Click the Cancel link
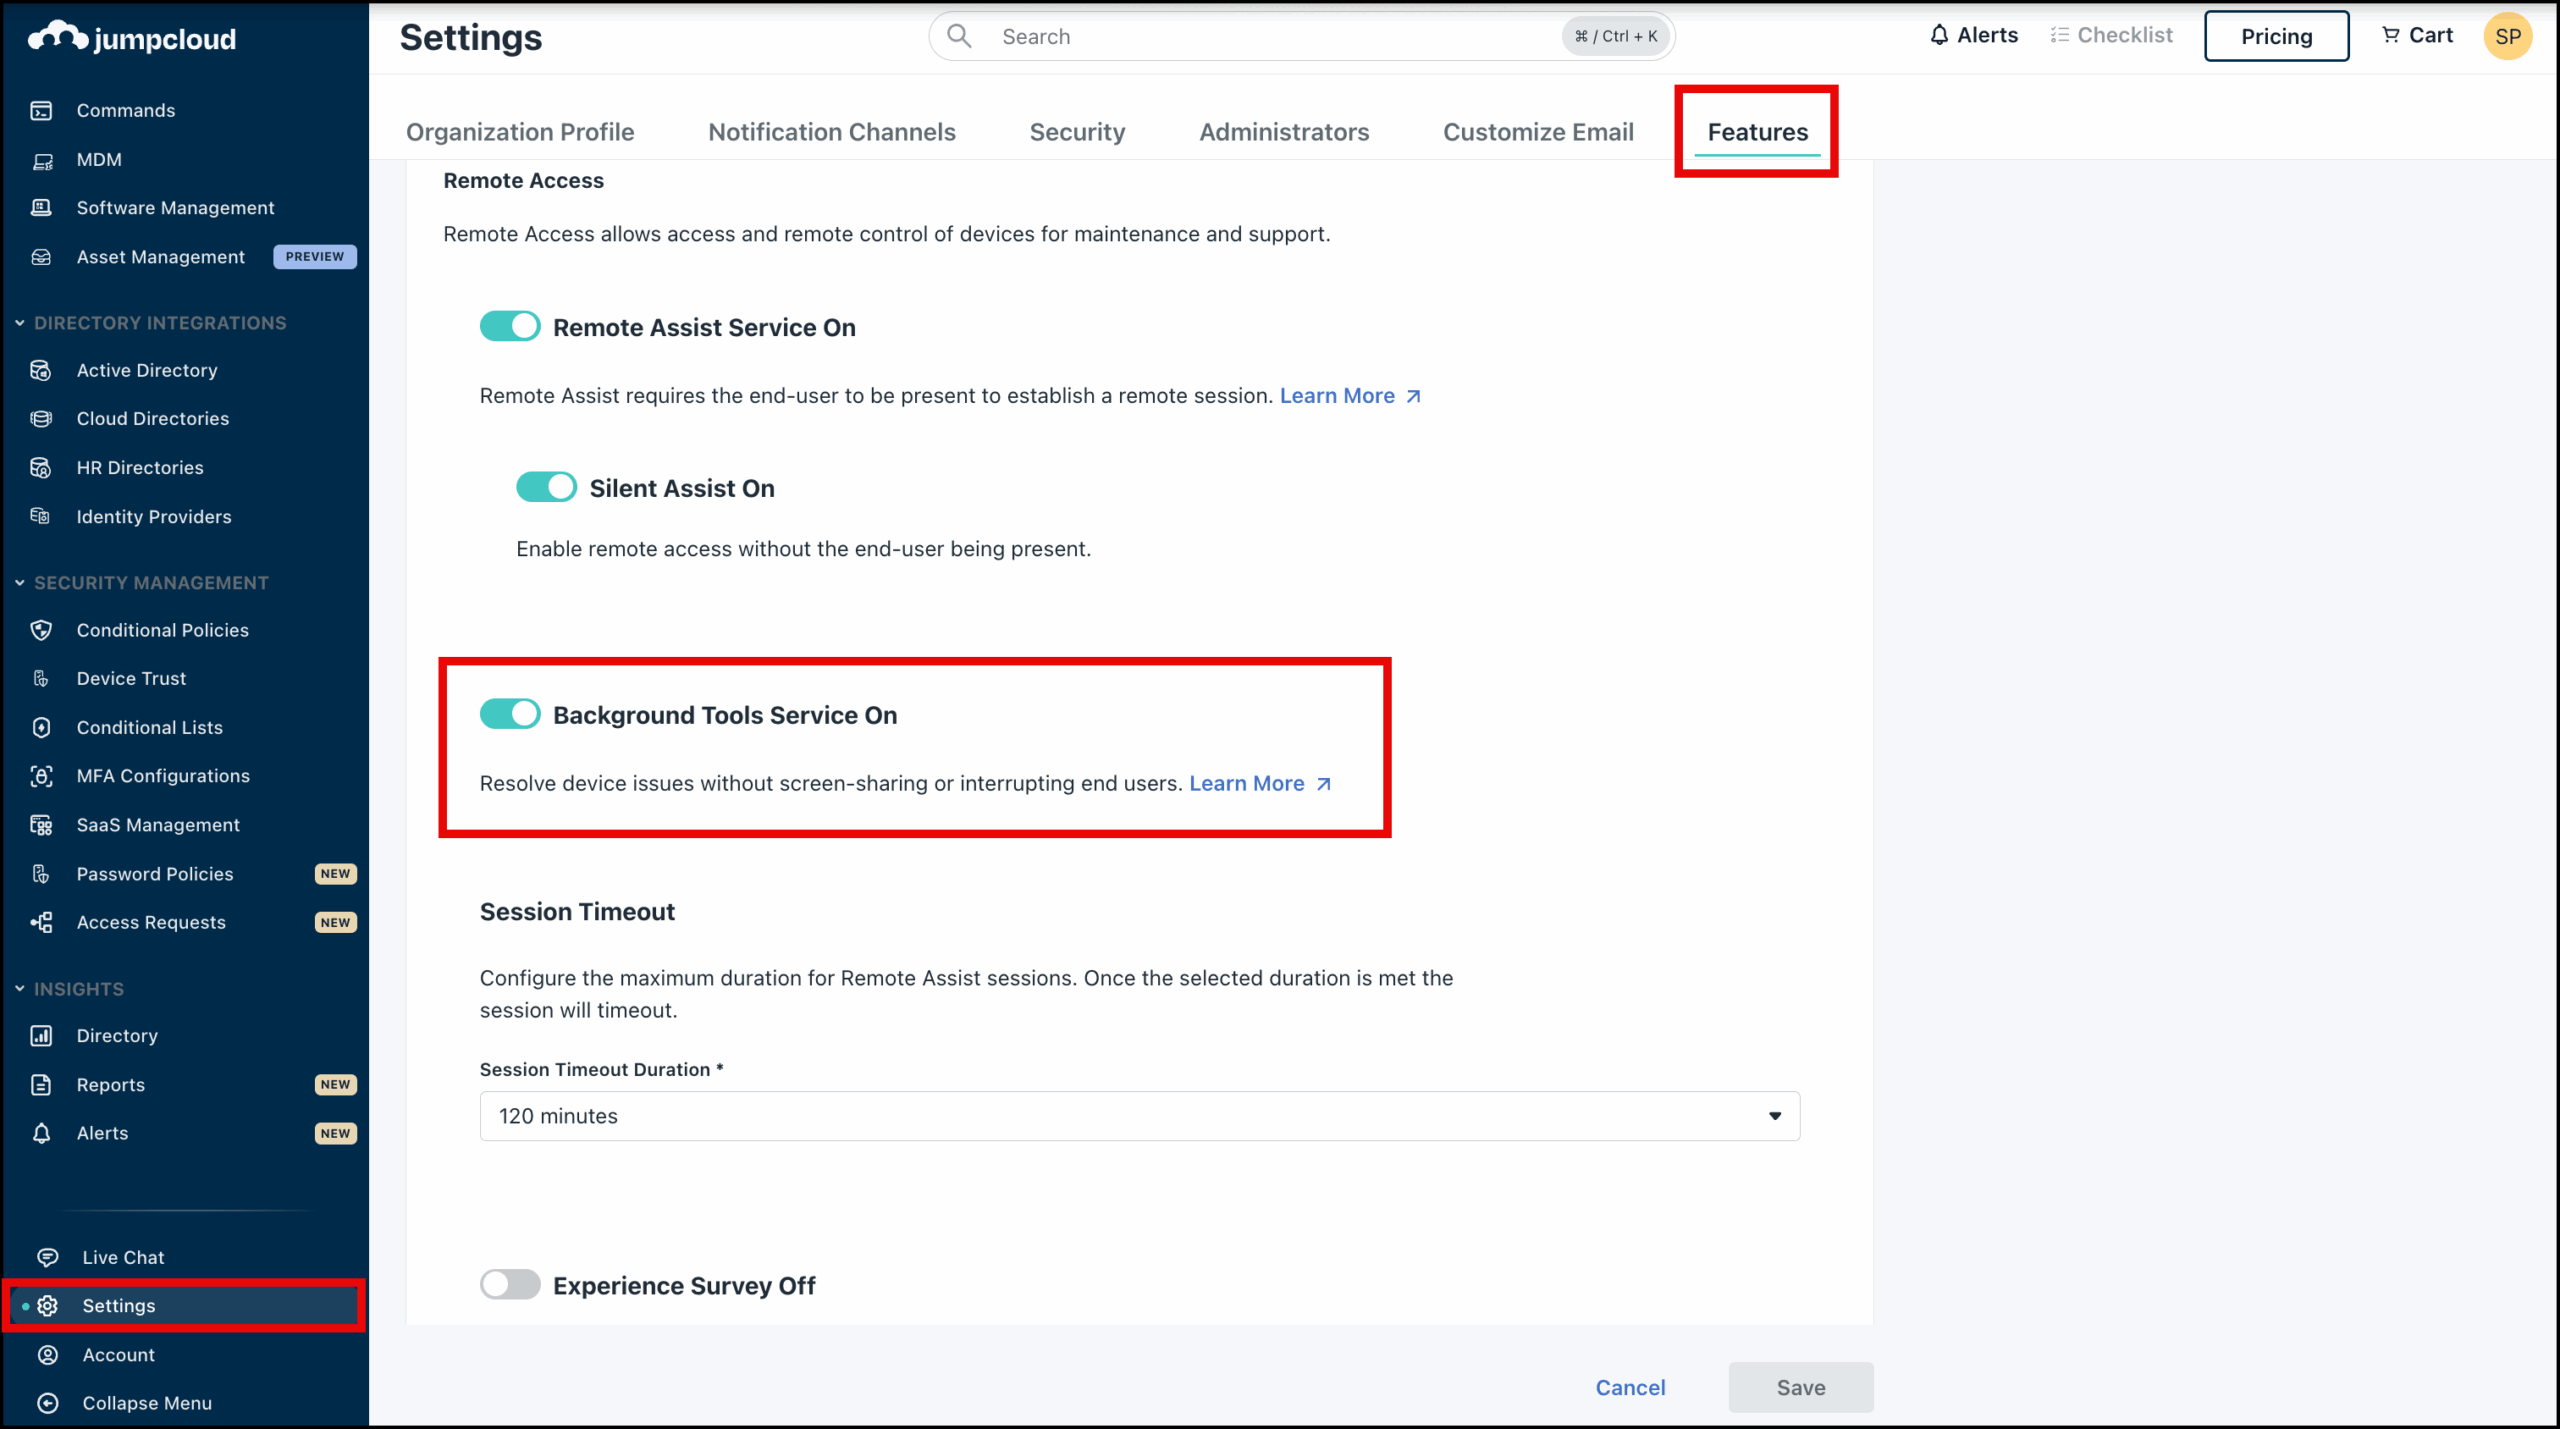 tap(1630, 1387)
